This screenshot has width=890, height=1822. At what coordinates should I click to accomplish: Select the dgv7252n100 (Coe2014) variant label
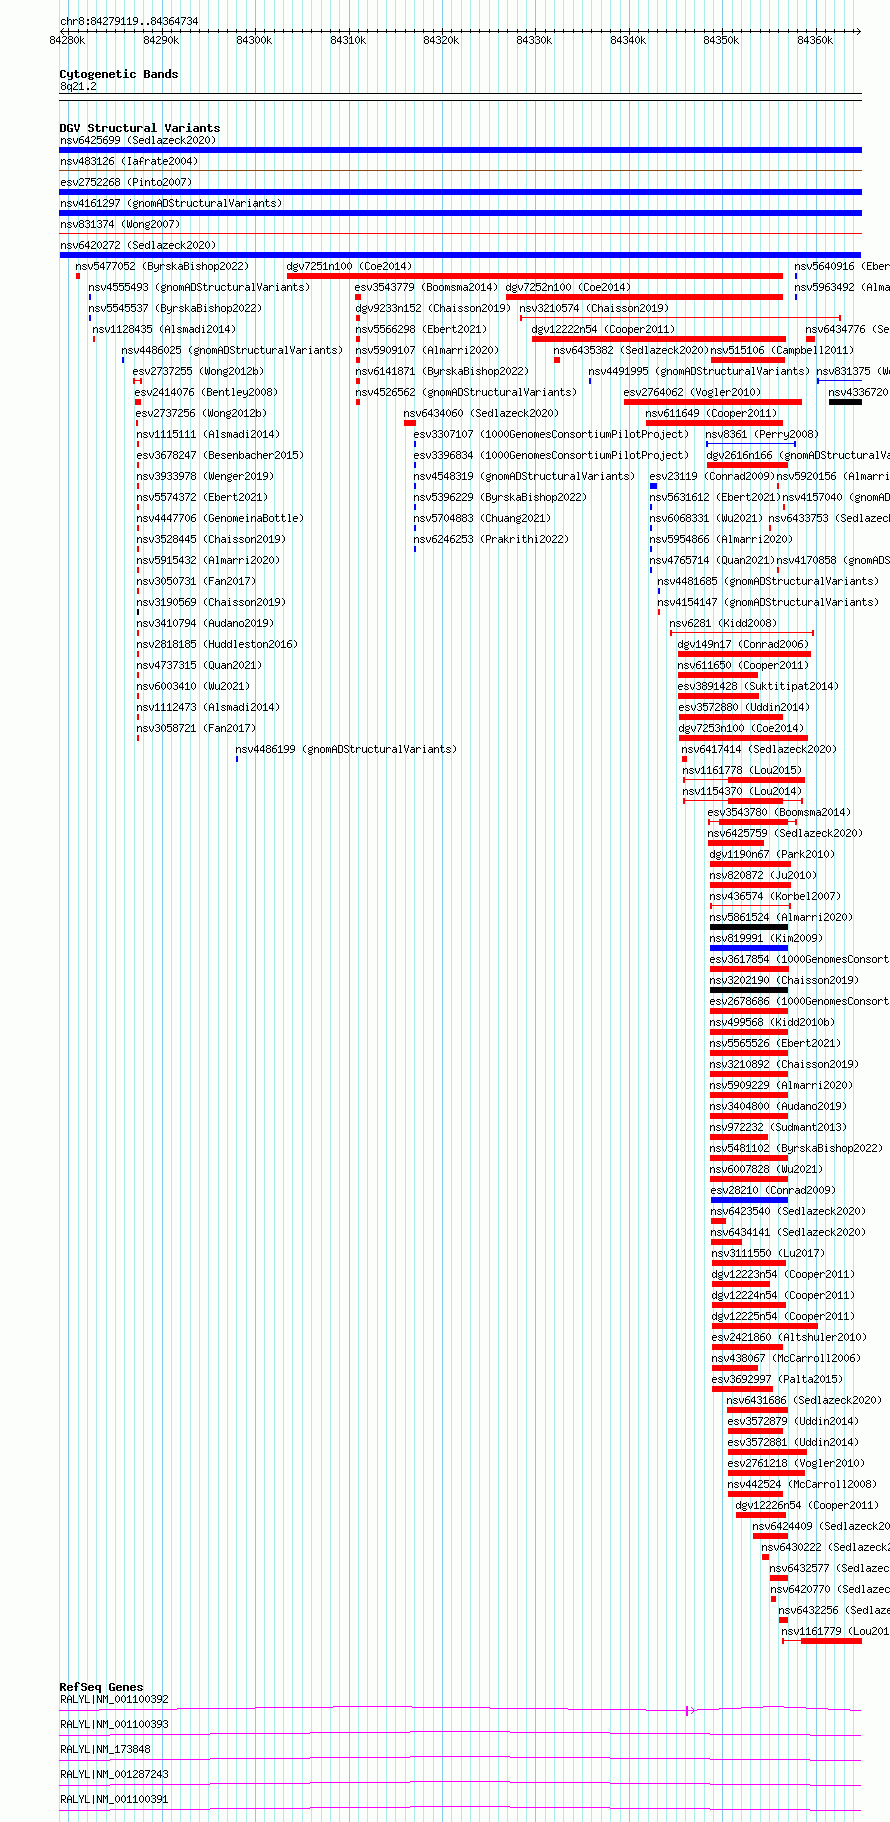pyautogui.click(x=568, y=287)
